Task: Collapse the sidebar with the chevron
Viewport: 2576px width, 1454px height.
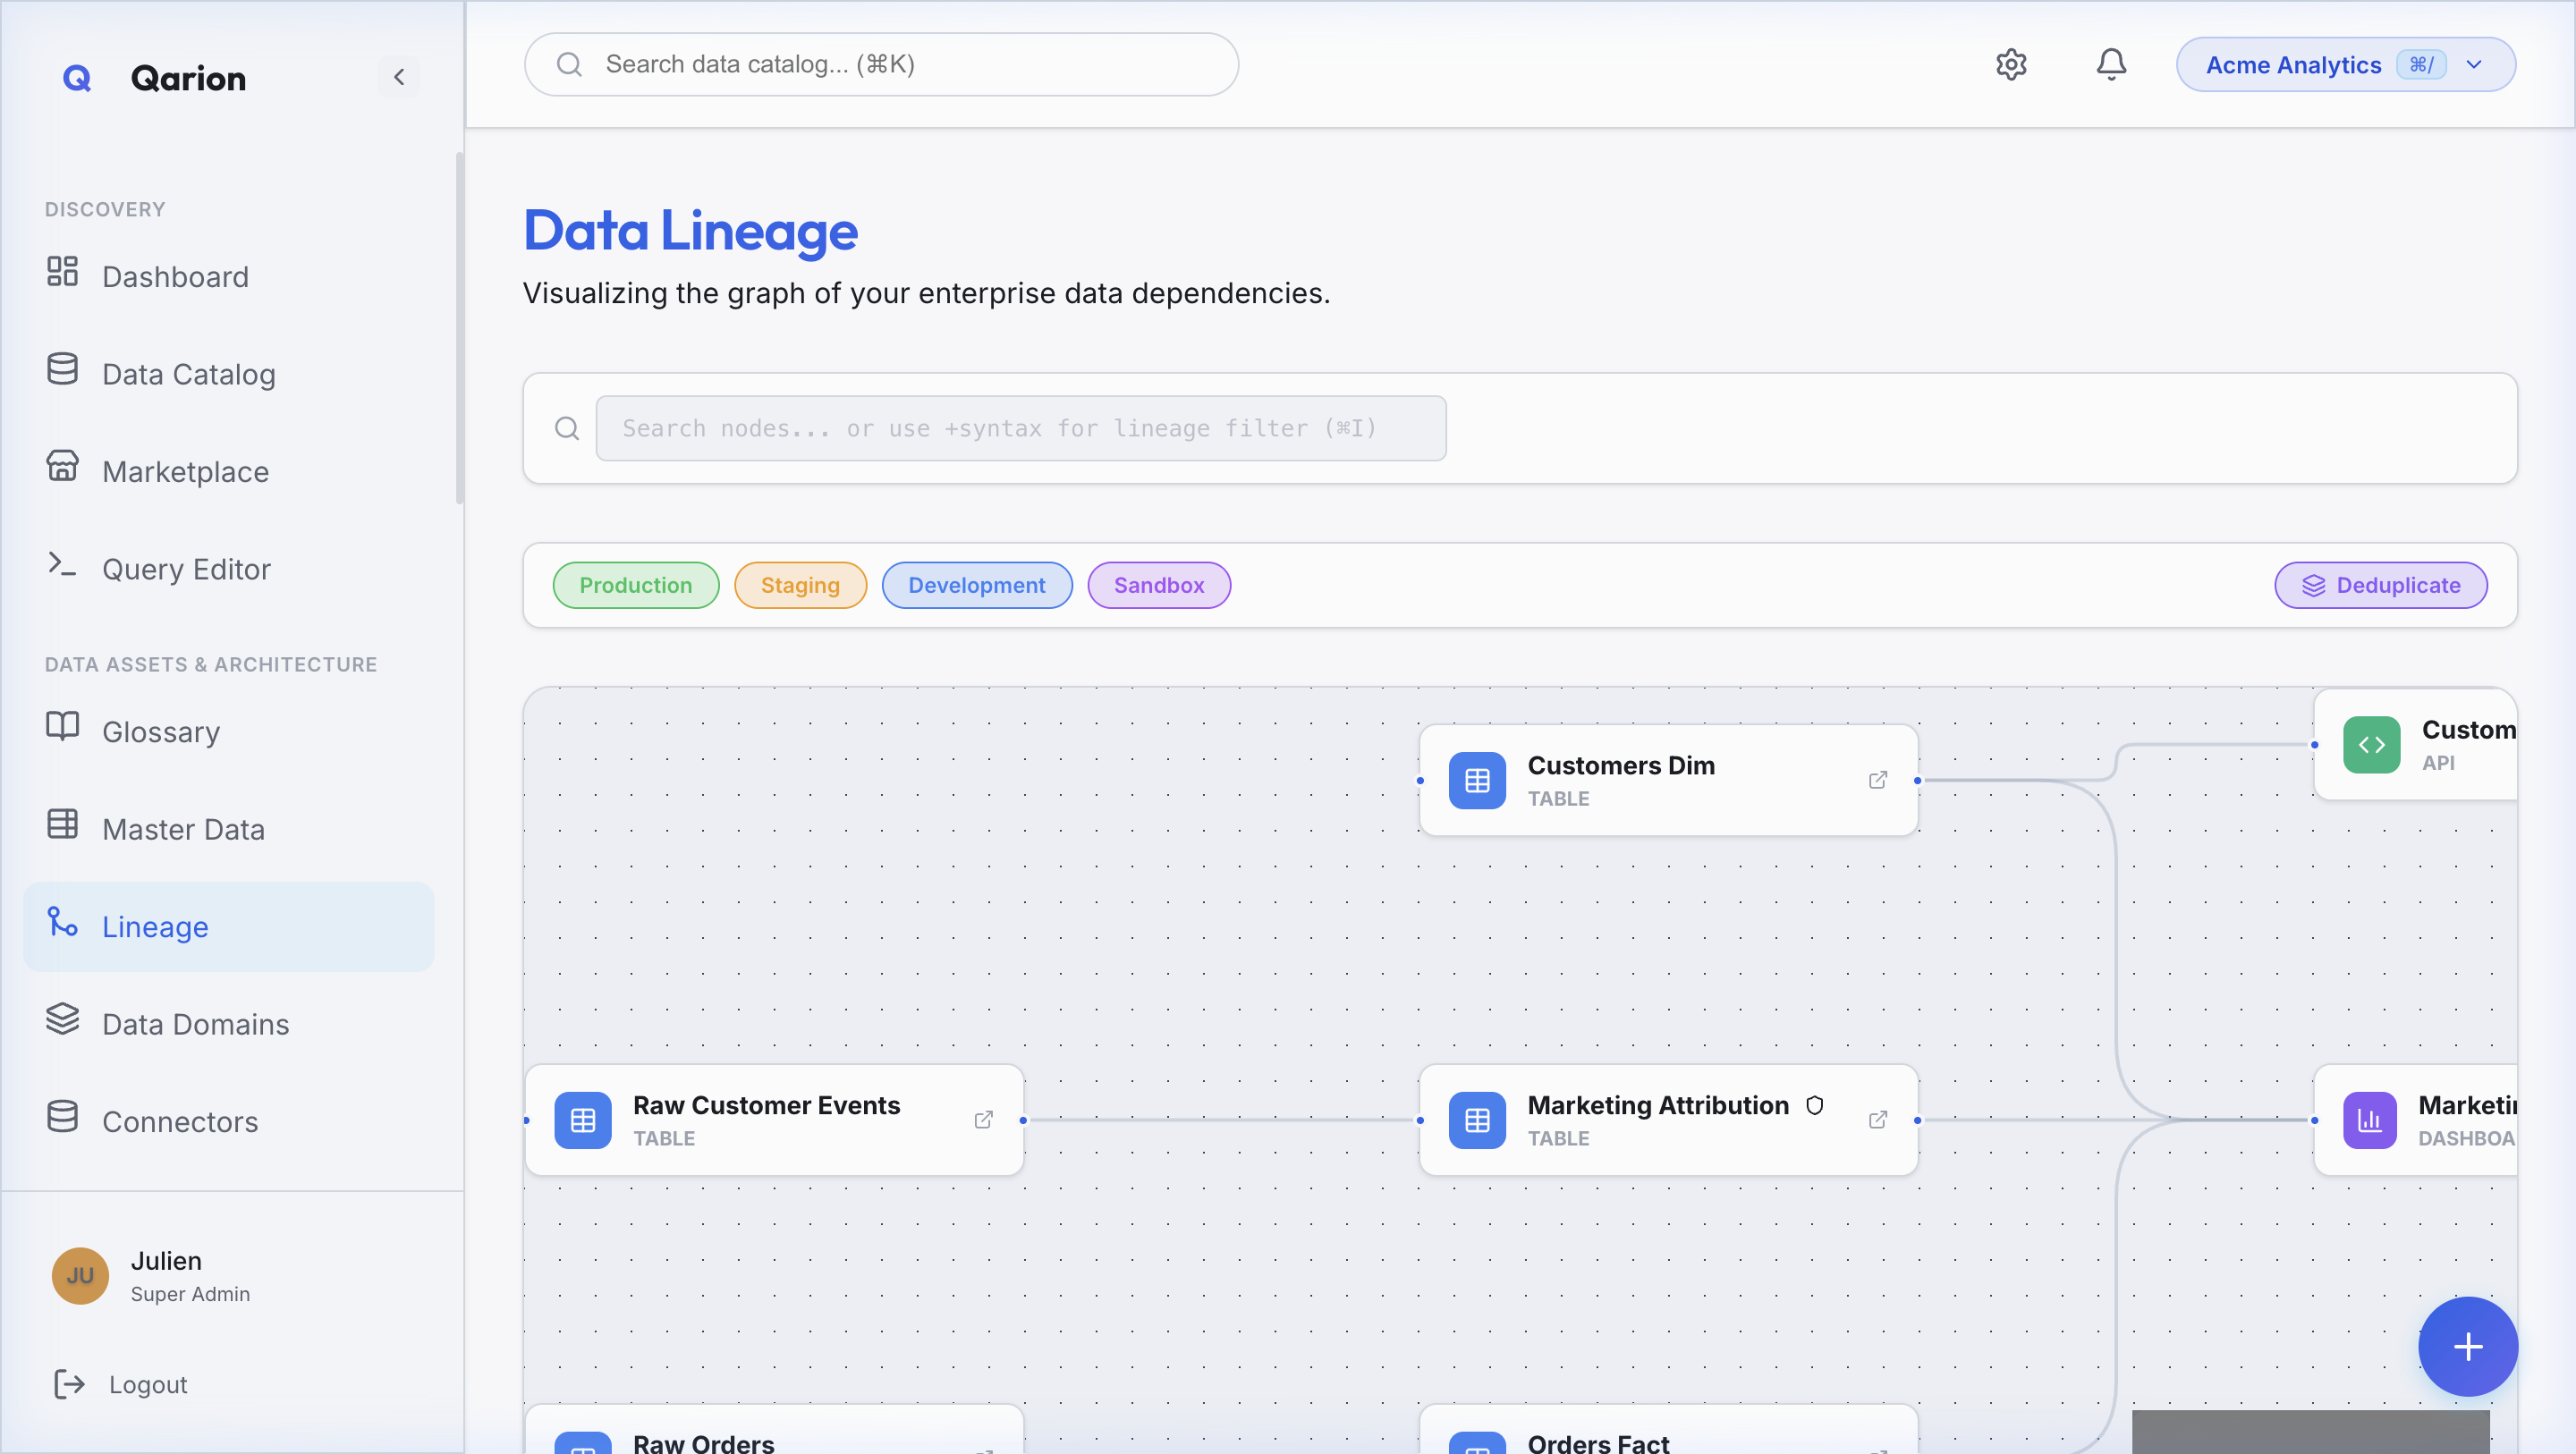Action: pos(399,77)
